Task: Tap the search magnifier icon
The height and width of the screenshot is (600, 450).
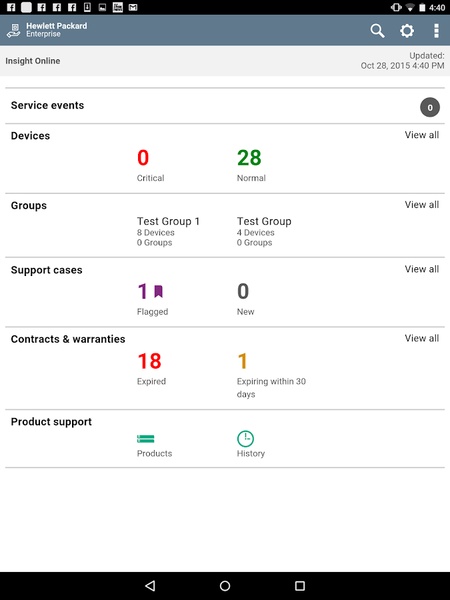Action: click(x=377, y=31)
